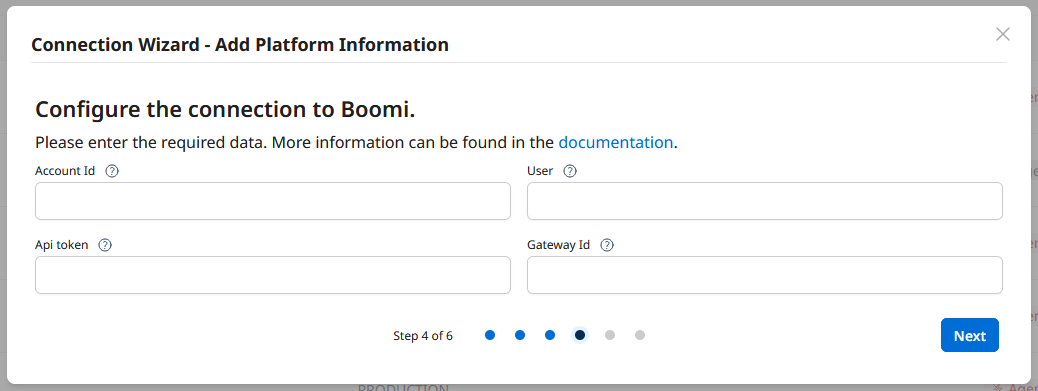Jump to the first wizard step dot

(490, 335)
